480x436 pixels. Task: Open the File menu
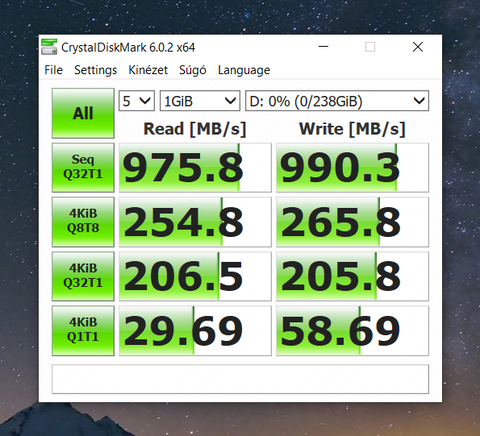click(x=53, y=70)
